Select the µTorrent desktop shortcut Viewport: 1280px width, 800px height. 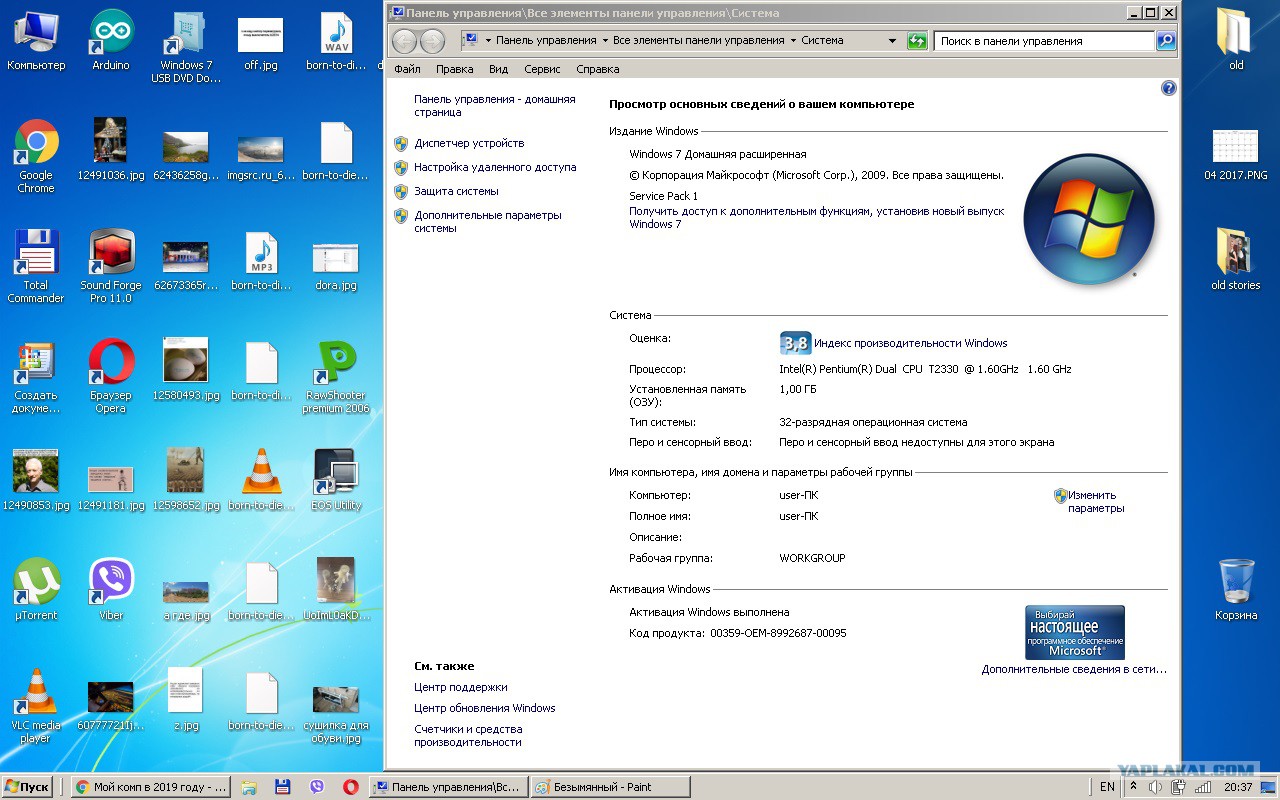36,590
